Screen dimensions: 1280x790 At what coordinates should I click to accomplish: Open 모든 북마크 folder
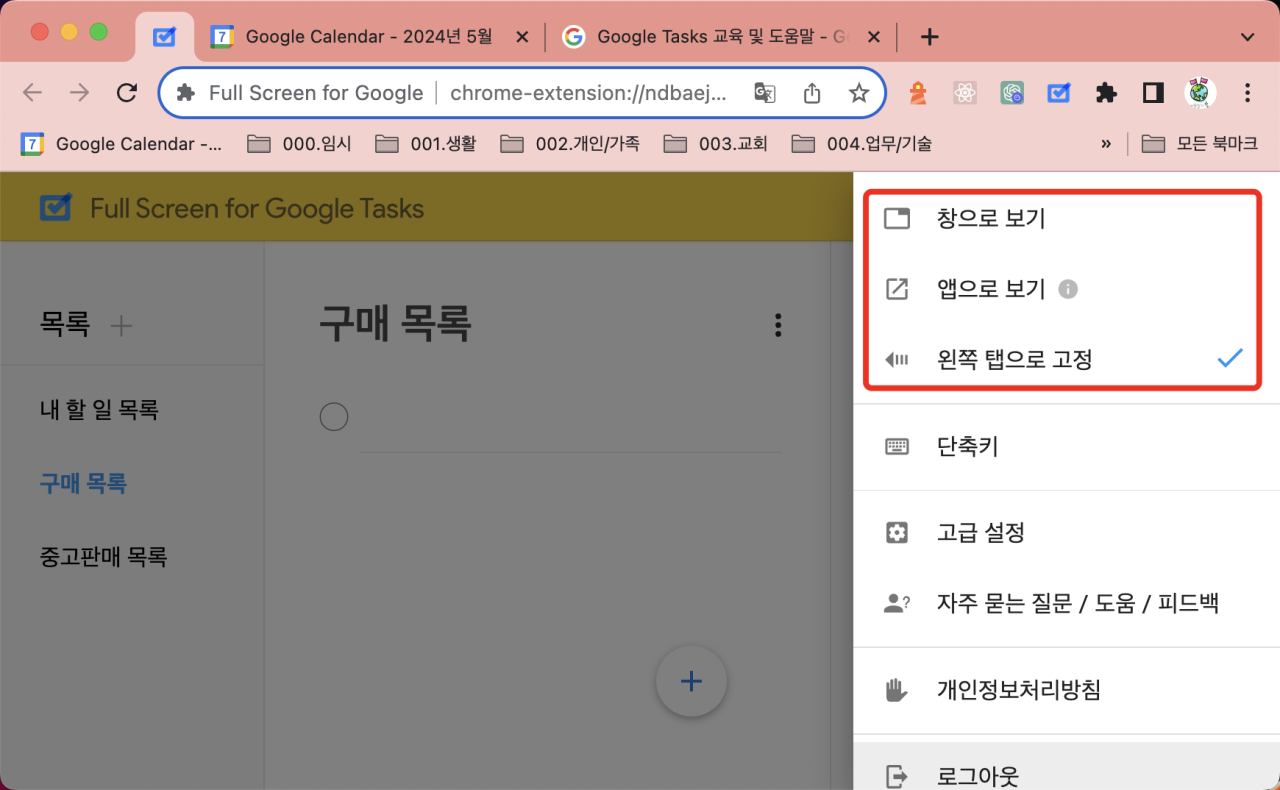(x=1199, y=144)
